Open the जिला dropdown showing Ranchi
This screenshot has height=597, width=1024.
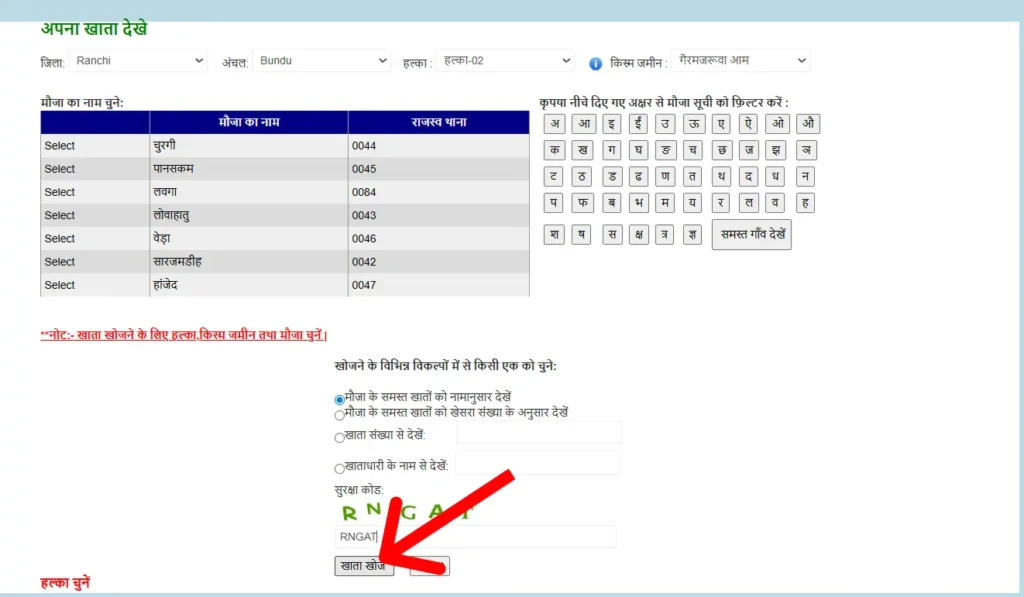point(138,61)
